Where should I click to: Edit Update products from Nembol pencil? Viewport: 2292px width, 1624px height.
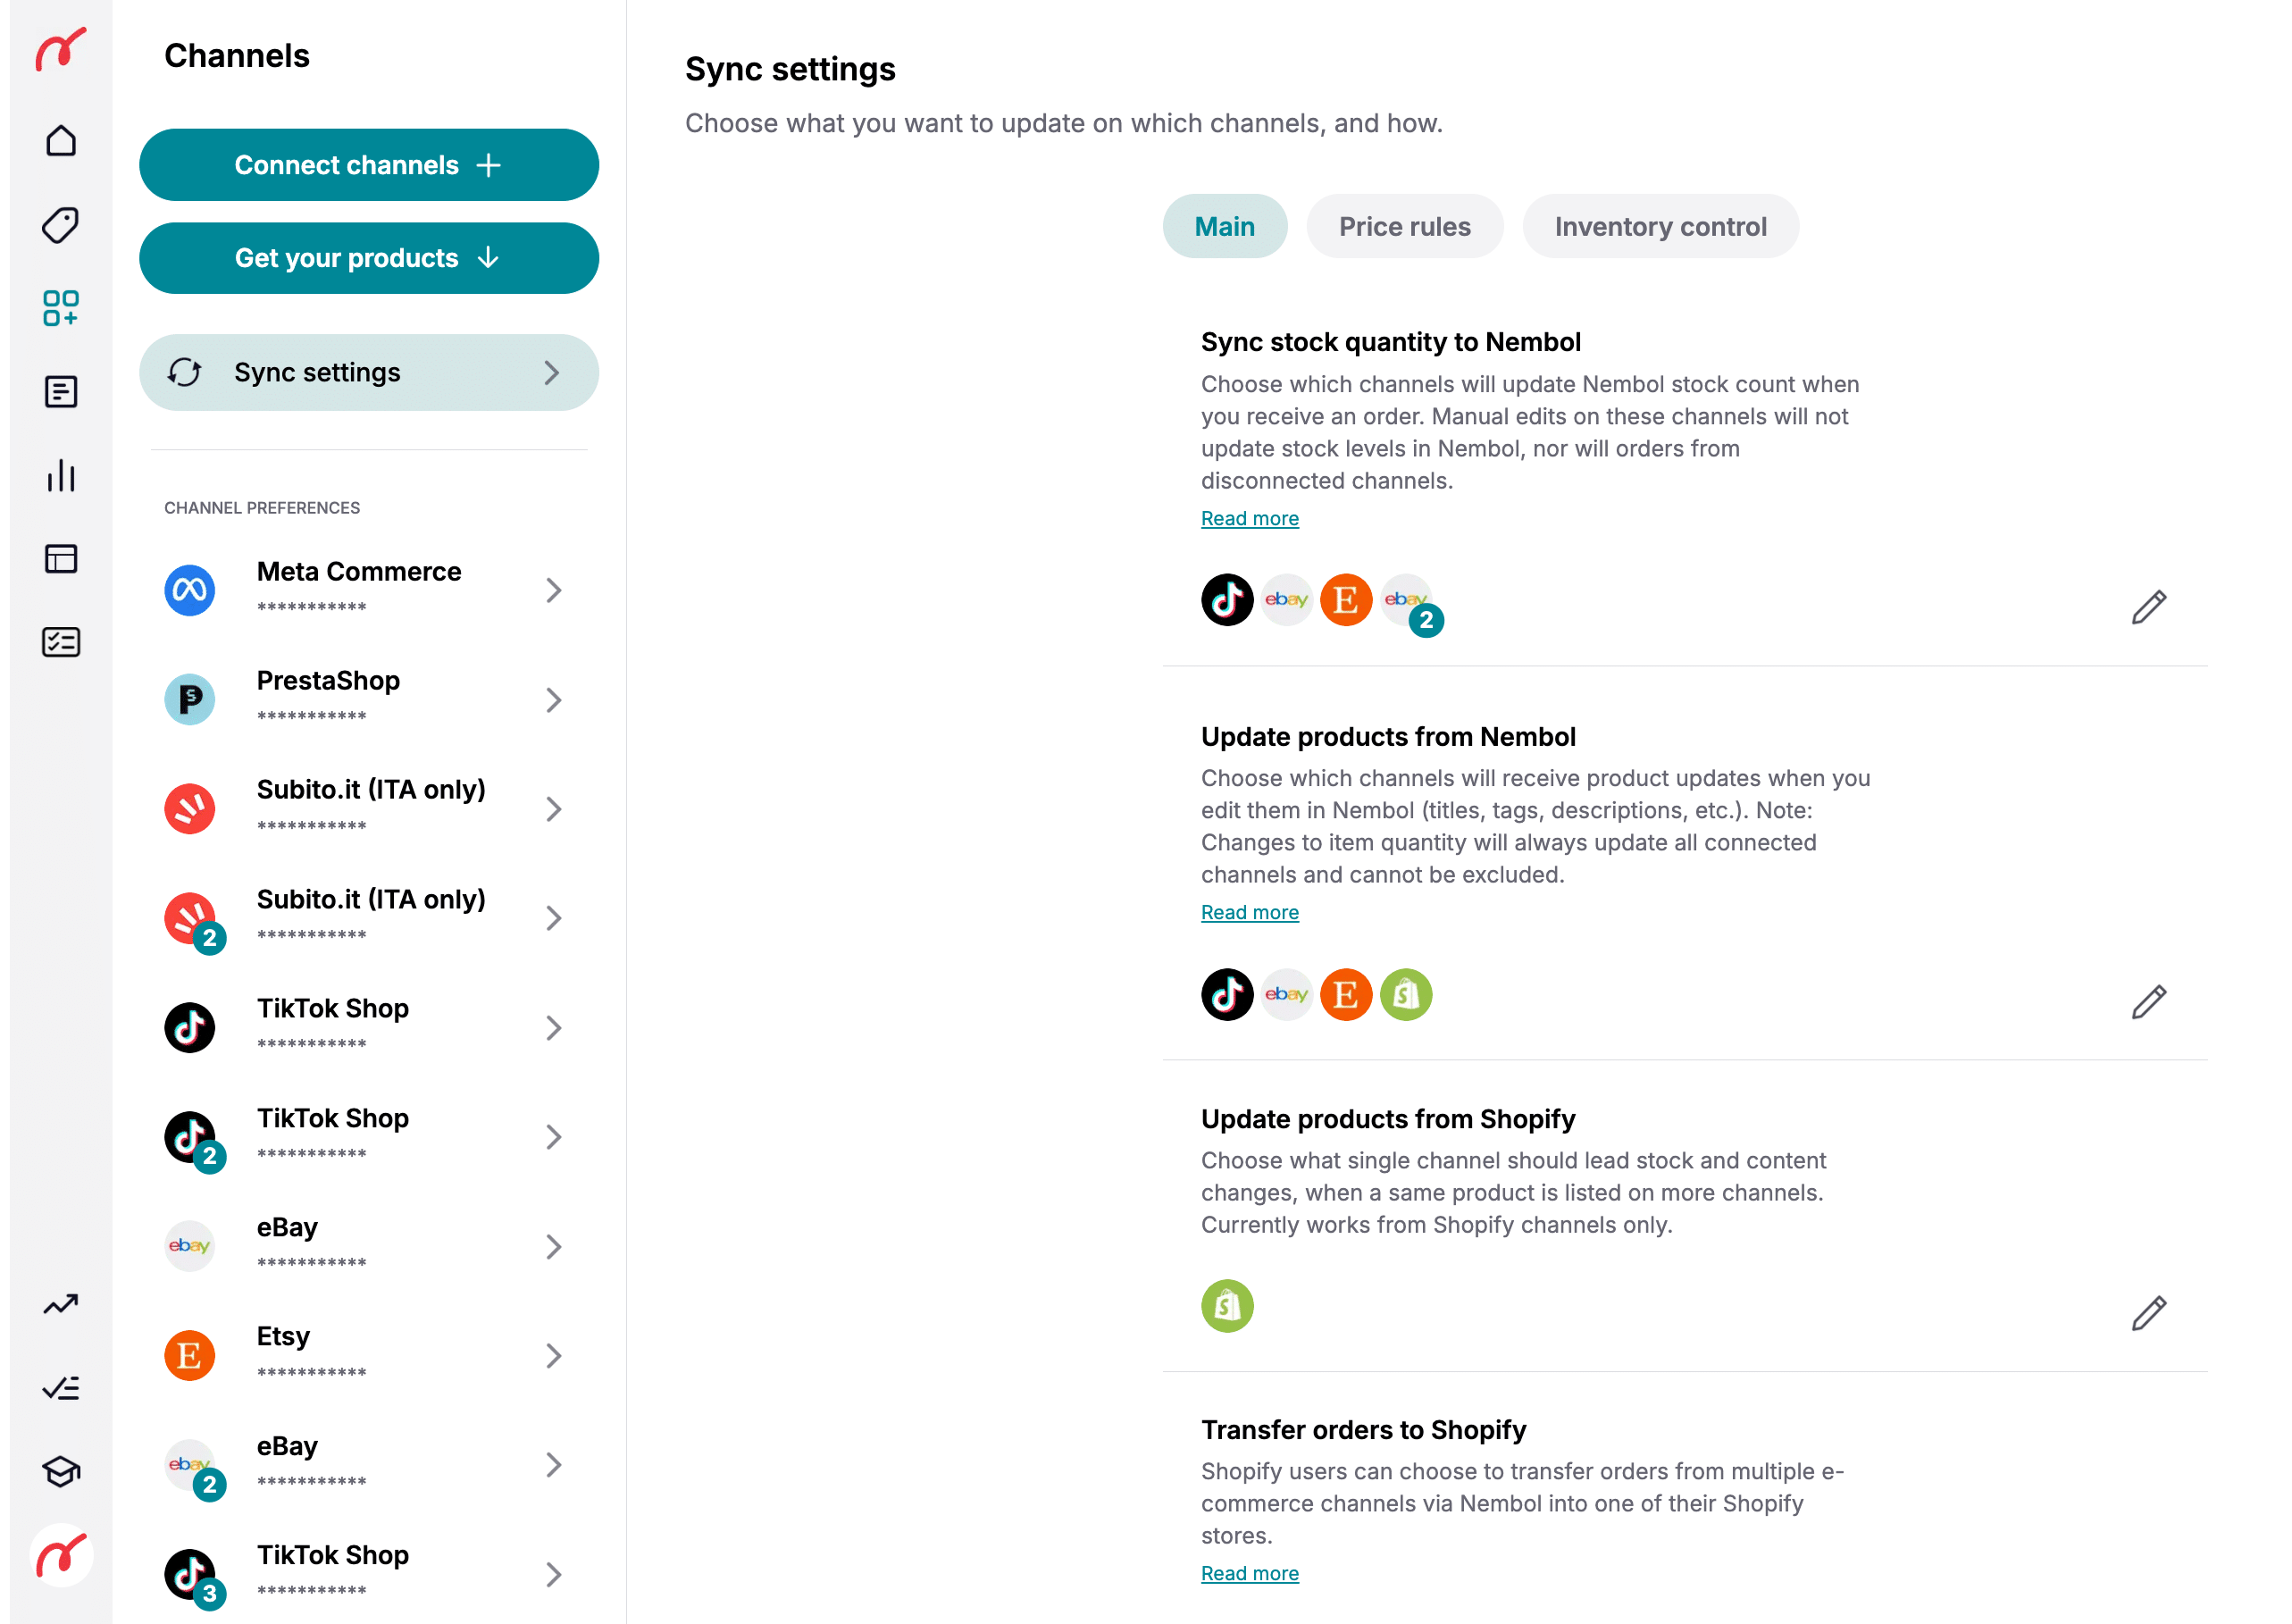(2148, 1001)
